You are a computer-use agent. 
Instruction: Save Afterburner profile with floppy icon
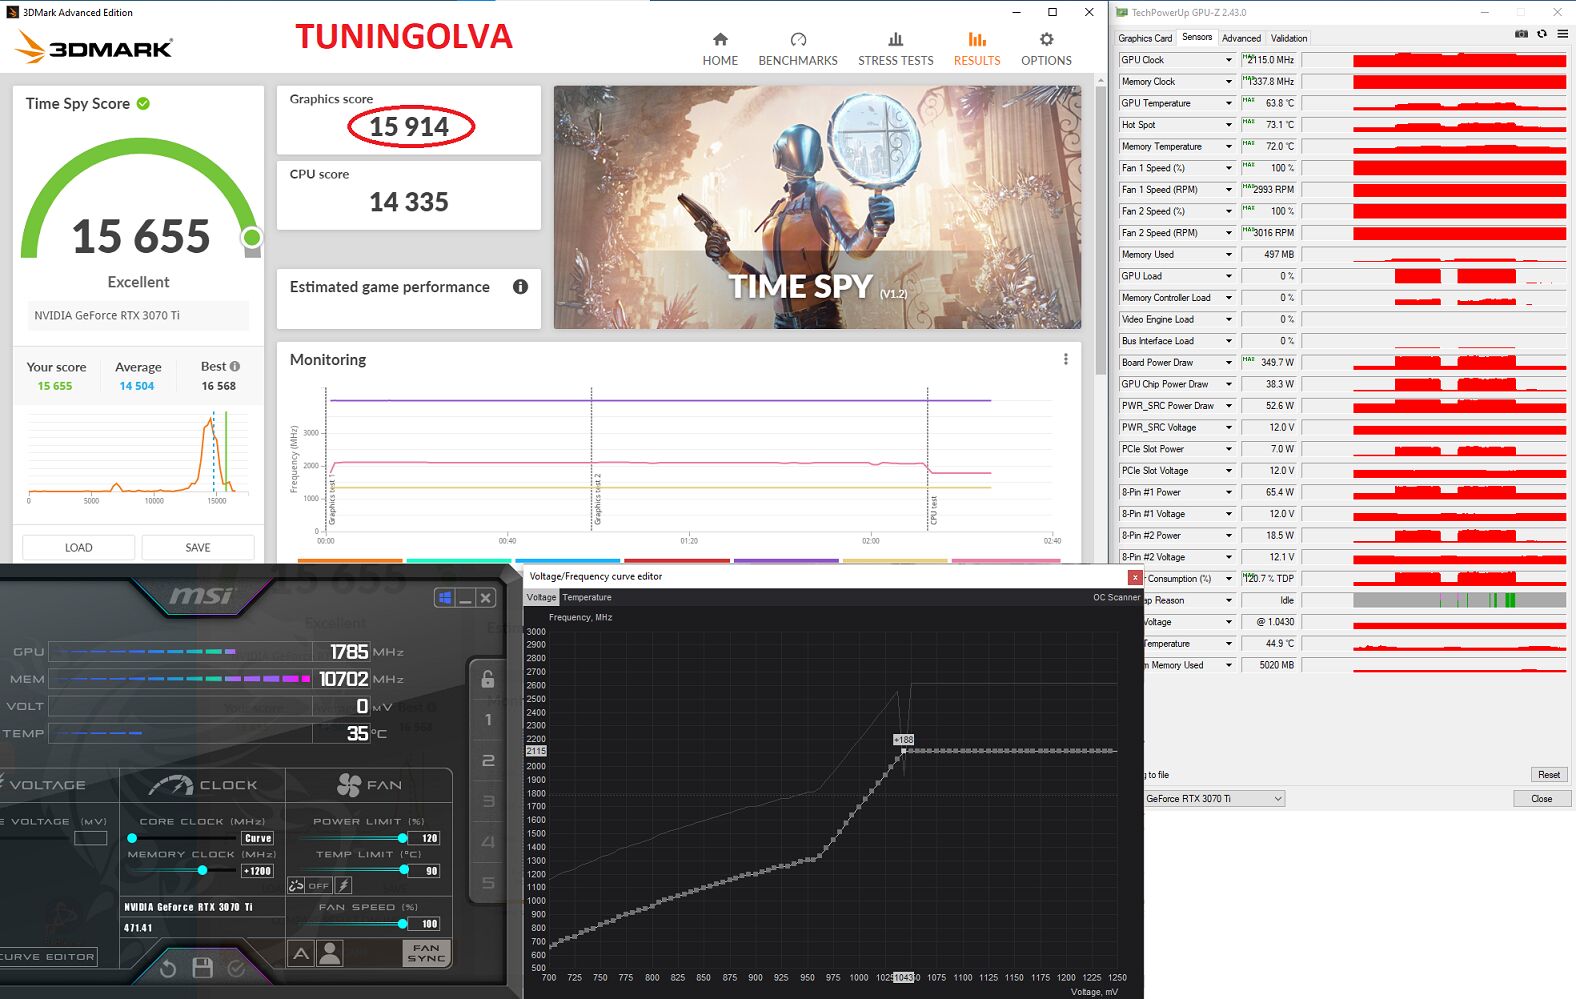(x=202, y=968)
